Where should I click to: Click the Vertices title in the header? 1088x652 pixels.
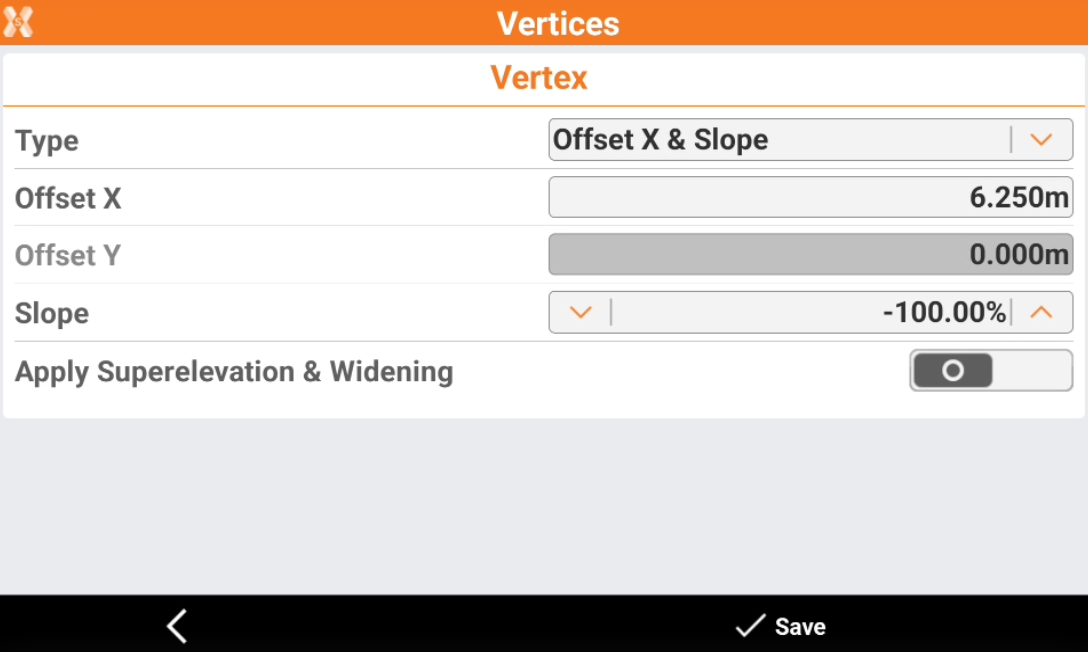pyautogui.click(x=558, y=23)
